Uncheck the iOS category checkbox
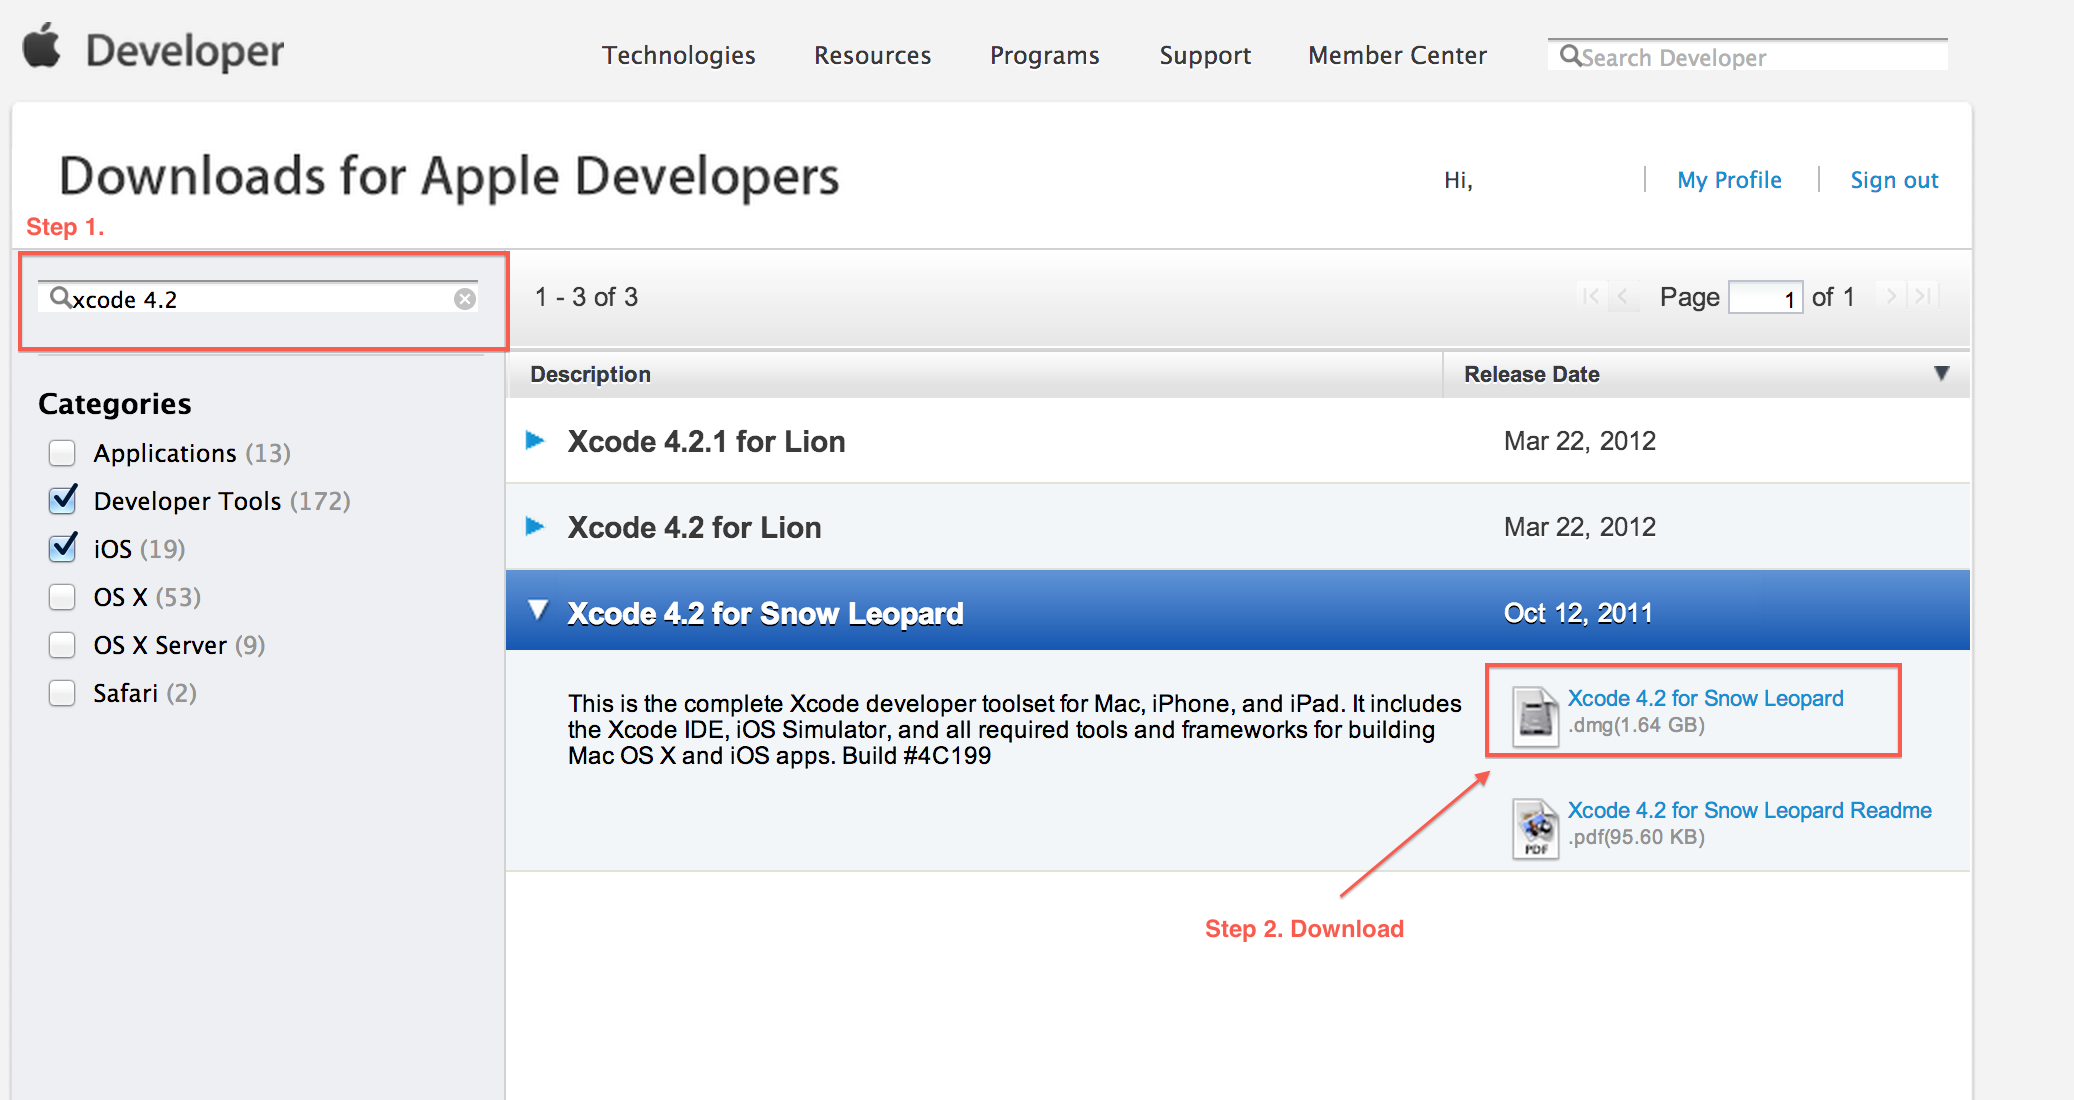This screenshot has height=1100, width=2074. (63, 547)
